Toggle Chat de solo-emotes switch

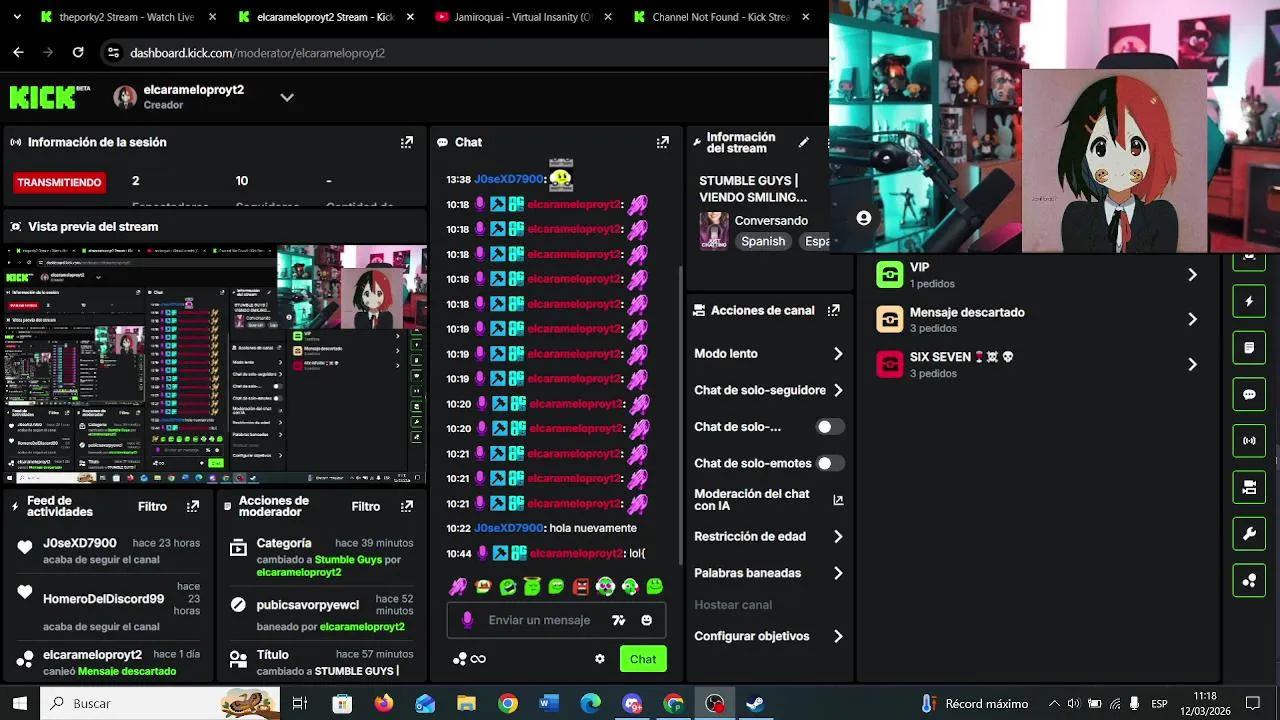(x=830, y=463)
